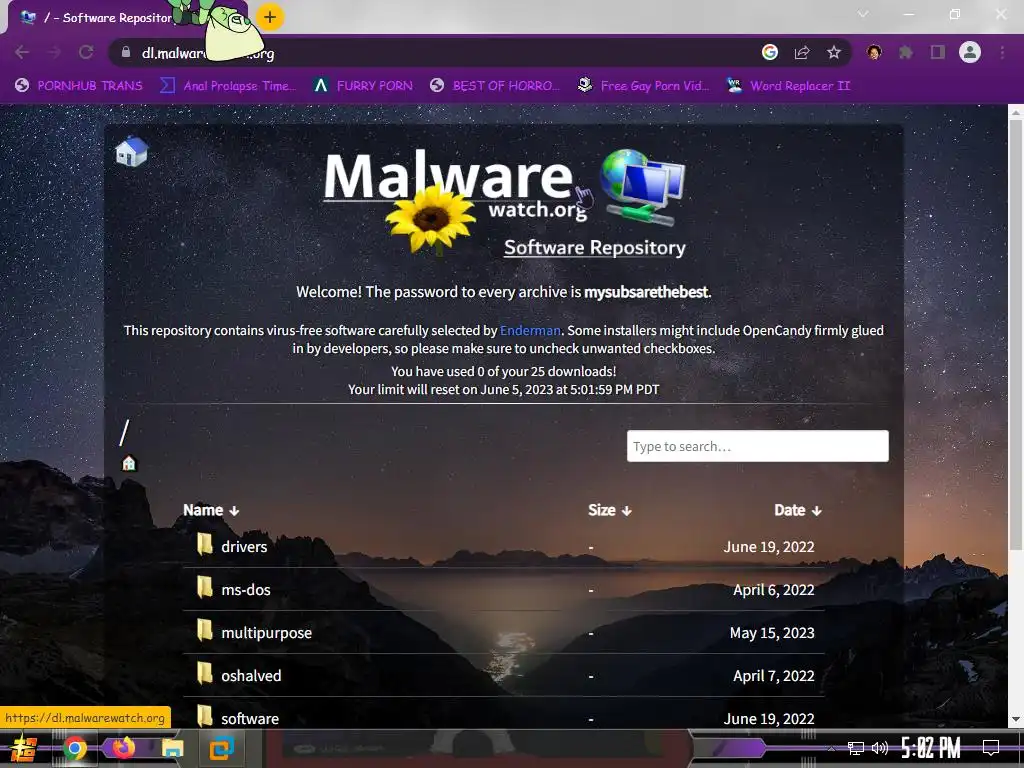Click the browser forward arrow

54,52
